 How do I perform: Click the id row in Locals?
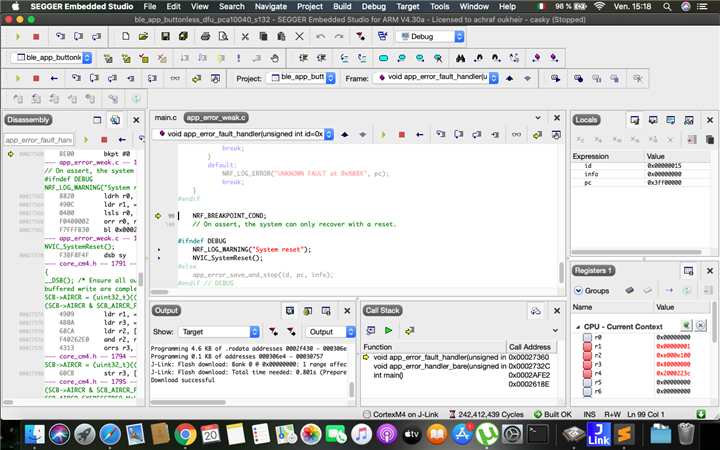click(x=641, y=166)
